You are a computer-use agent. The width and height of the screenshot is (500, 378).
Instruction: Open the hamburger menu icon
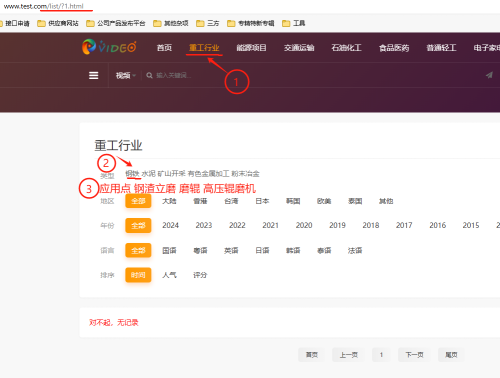[x=94, y=76]
